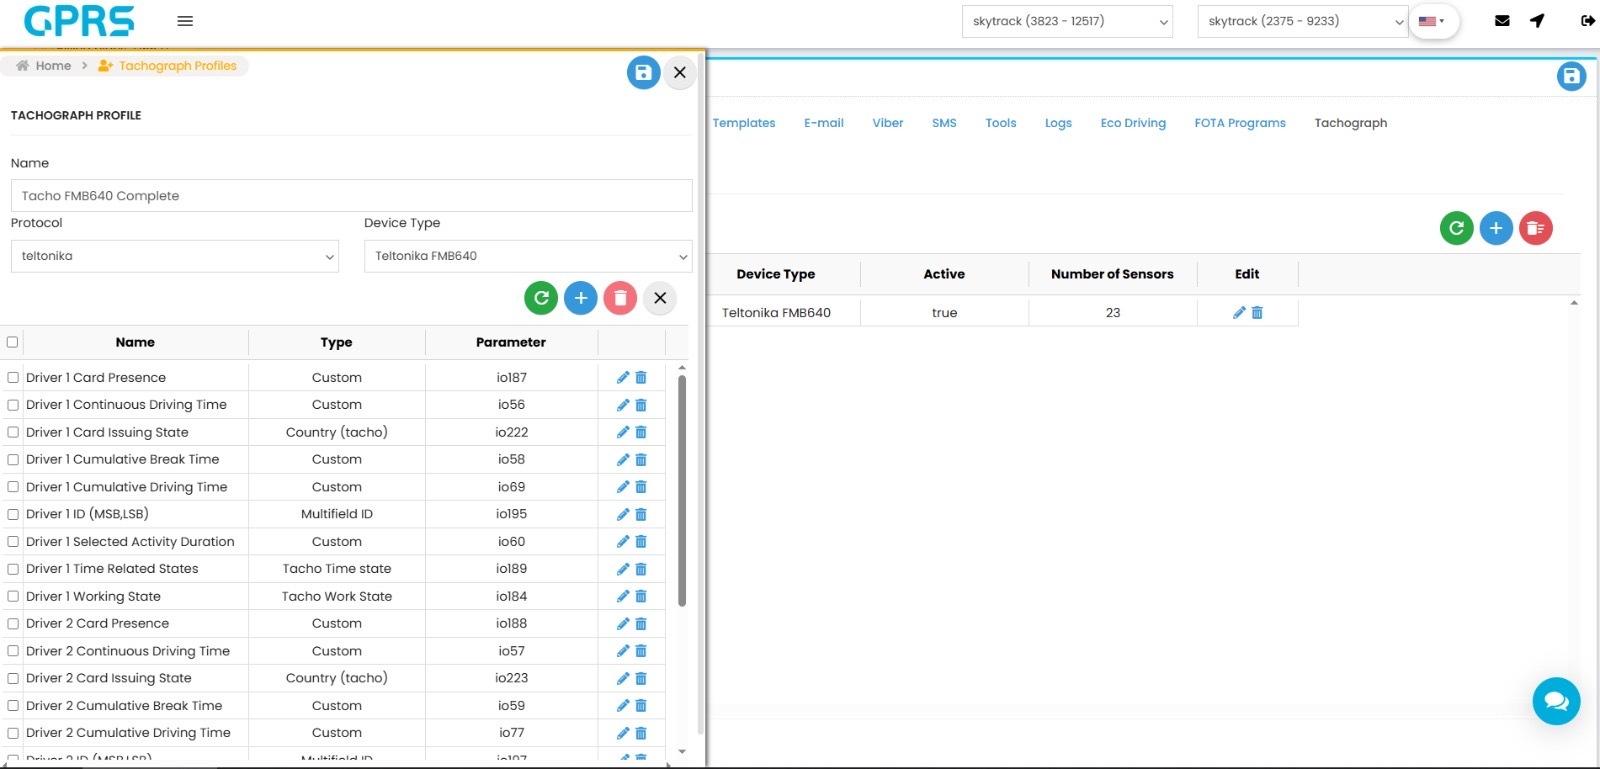Refresh the background tachograph profiles list
Viewport: 1600px width, 769px height.
point(1457,228)
